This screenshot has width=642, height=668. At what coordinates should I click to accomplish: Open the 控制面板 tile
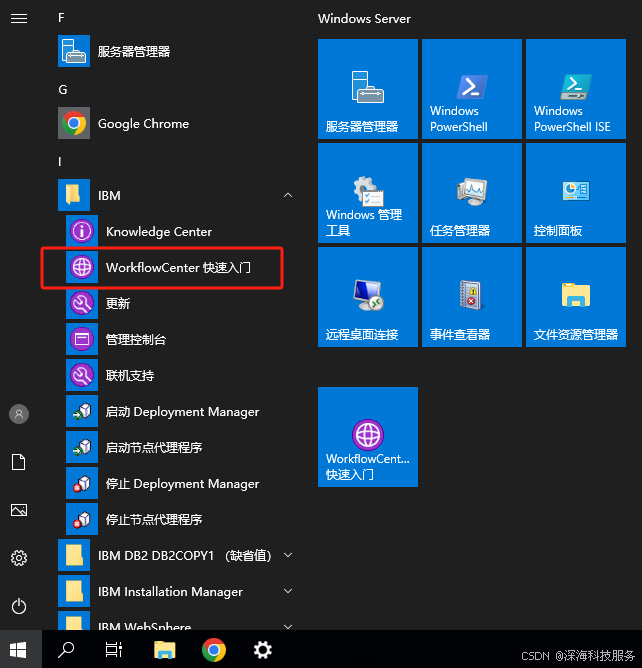pos(576,193)
